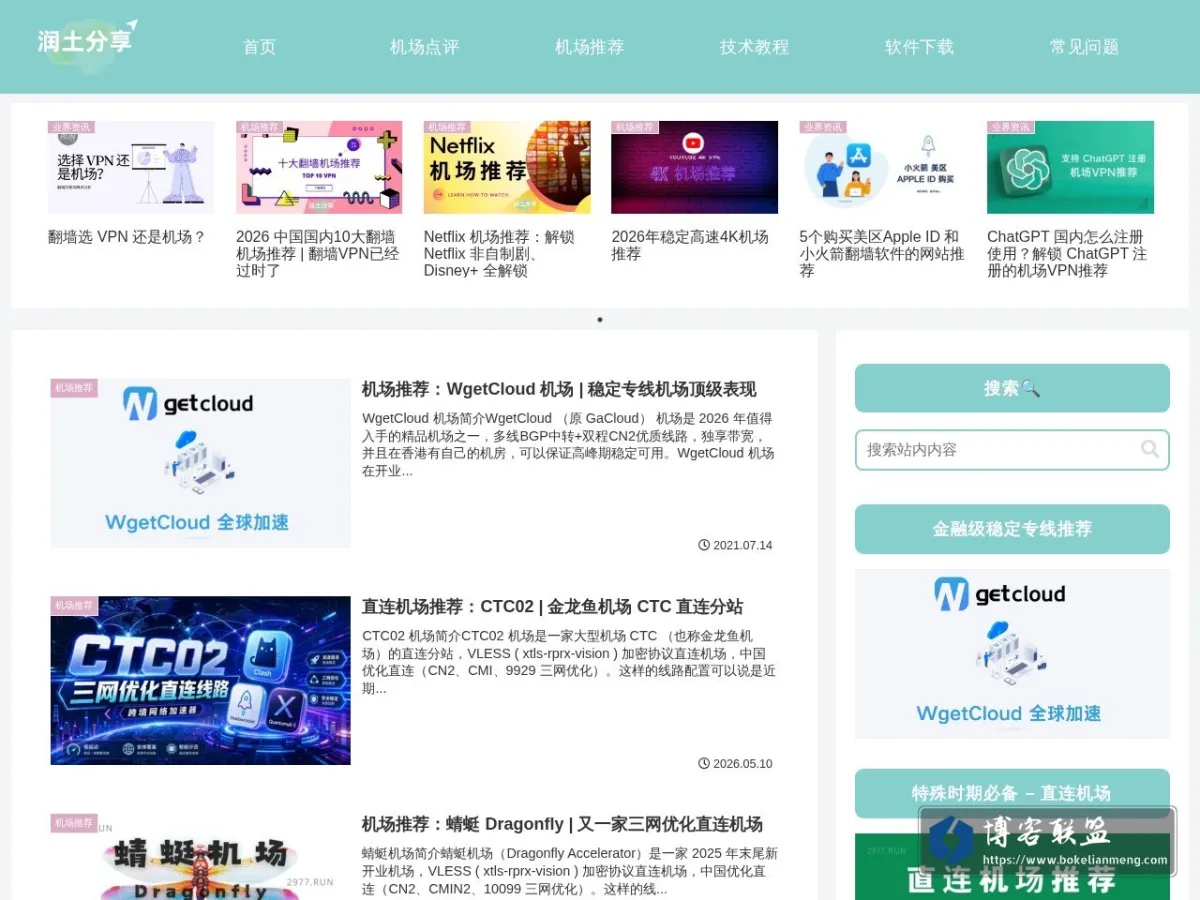The width and height of the screenshot is (1200, 900).
Task: Open the 机场点评 navigation item
Action: (424, 47)
